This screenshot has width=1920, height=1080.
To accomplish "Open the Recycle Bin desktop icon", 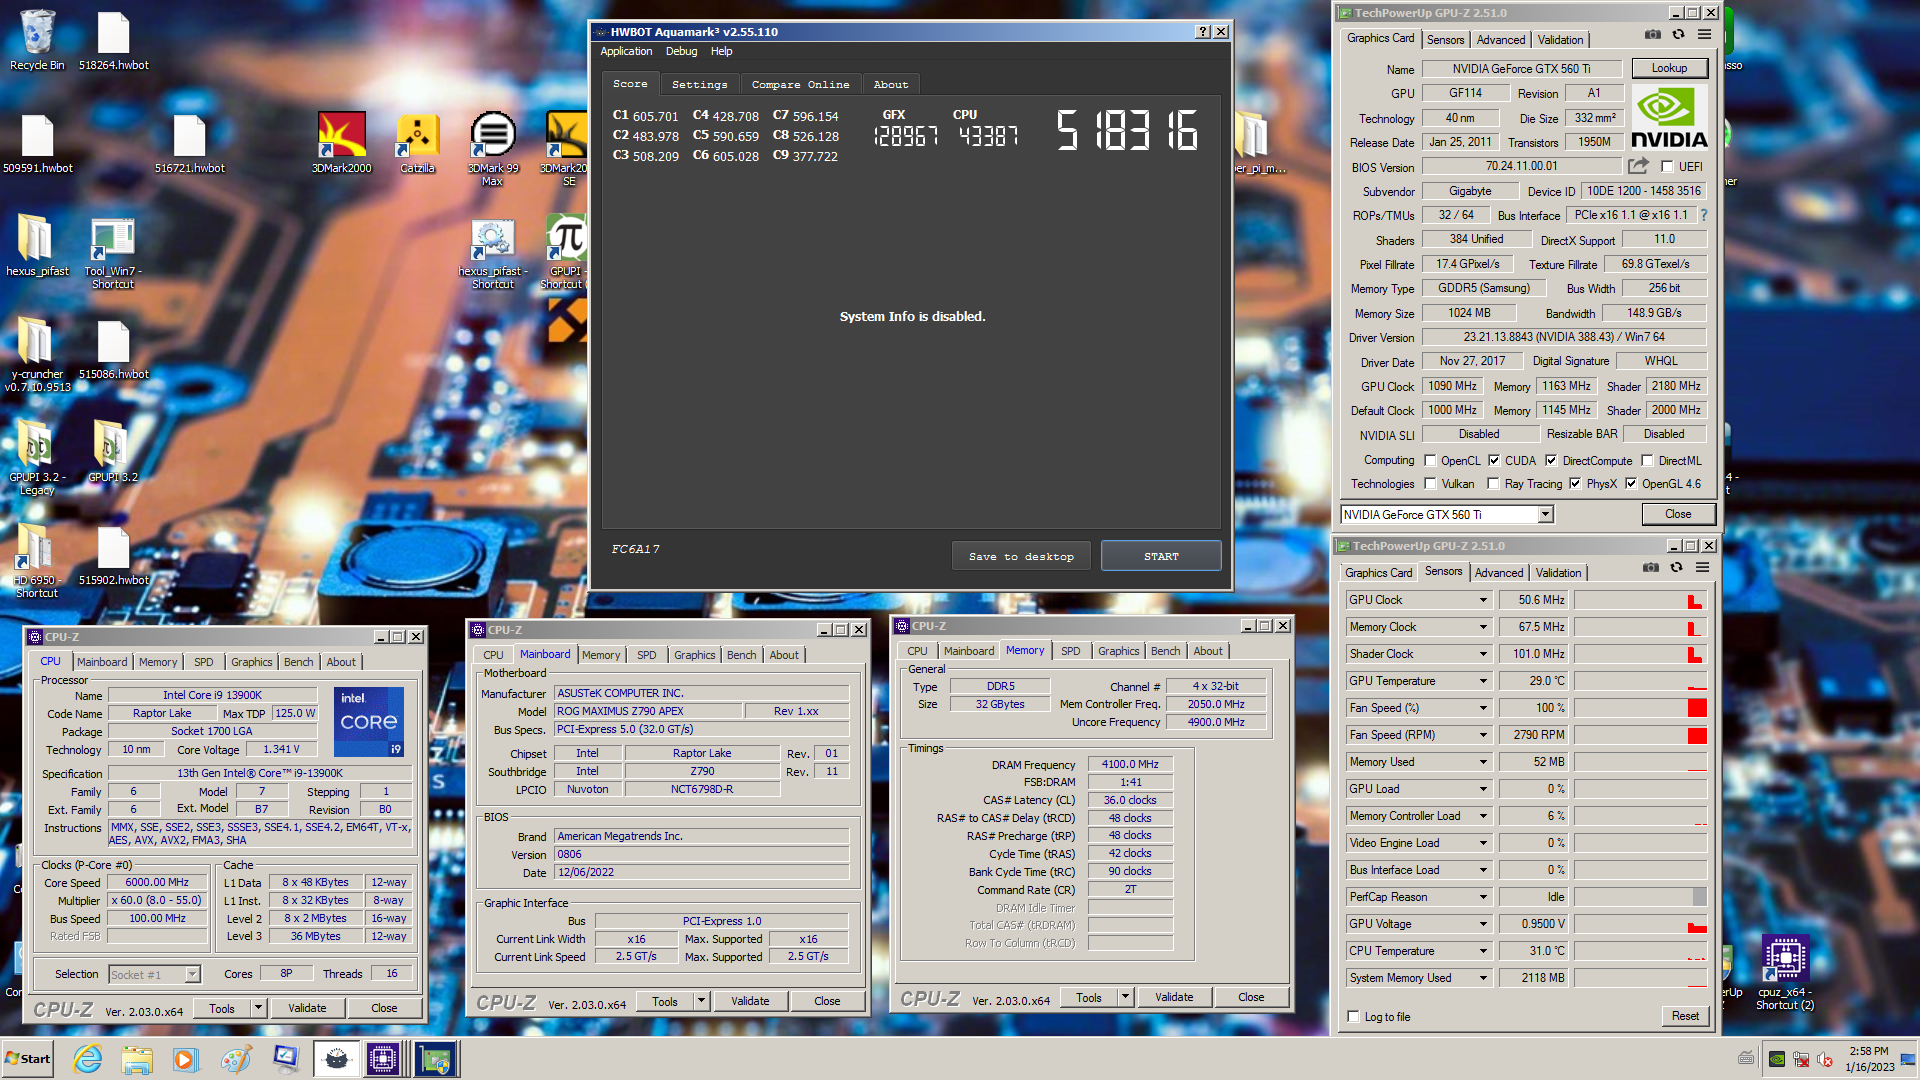I will (37, 41).
